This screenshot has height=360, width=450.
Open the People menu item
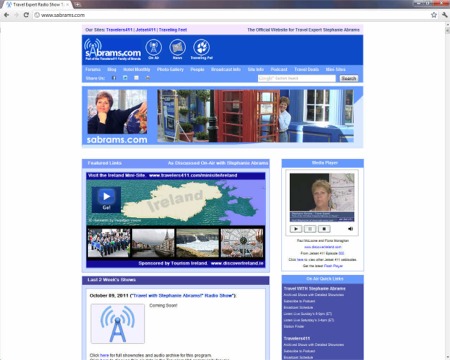tap(197, 69)
